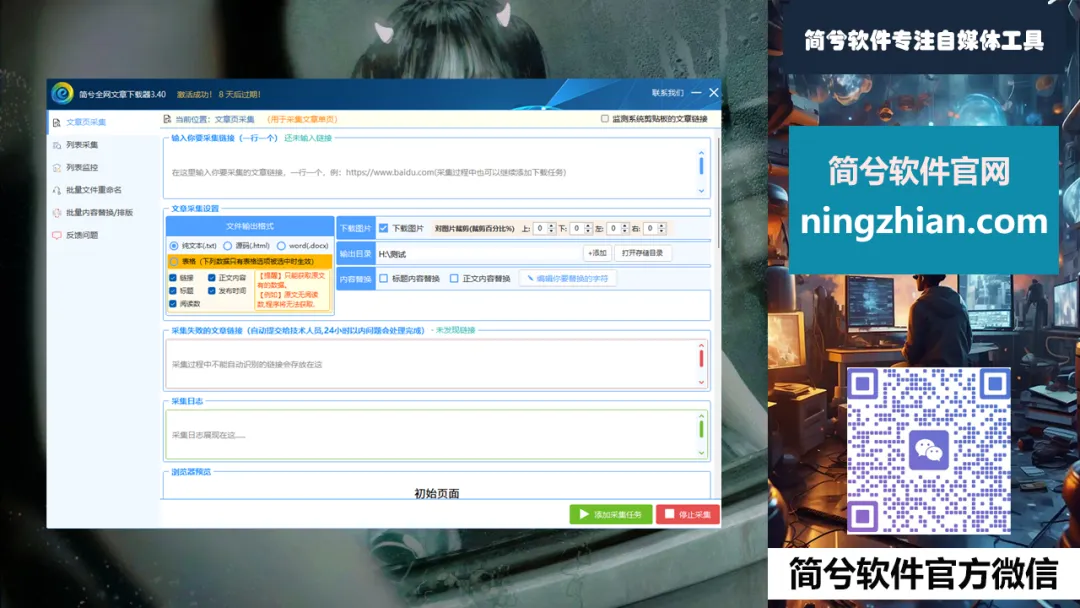
Task: Select the 源码(.html) output format
Action: pos(227,246)
